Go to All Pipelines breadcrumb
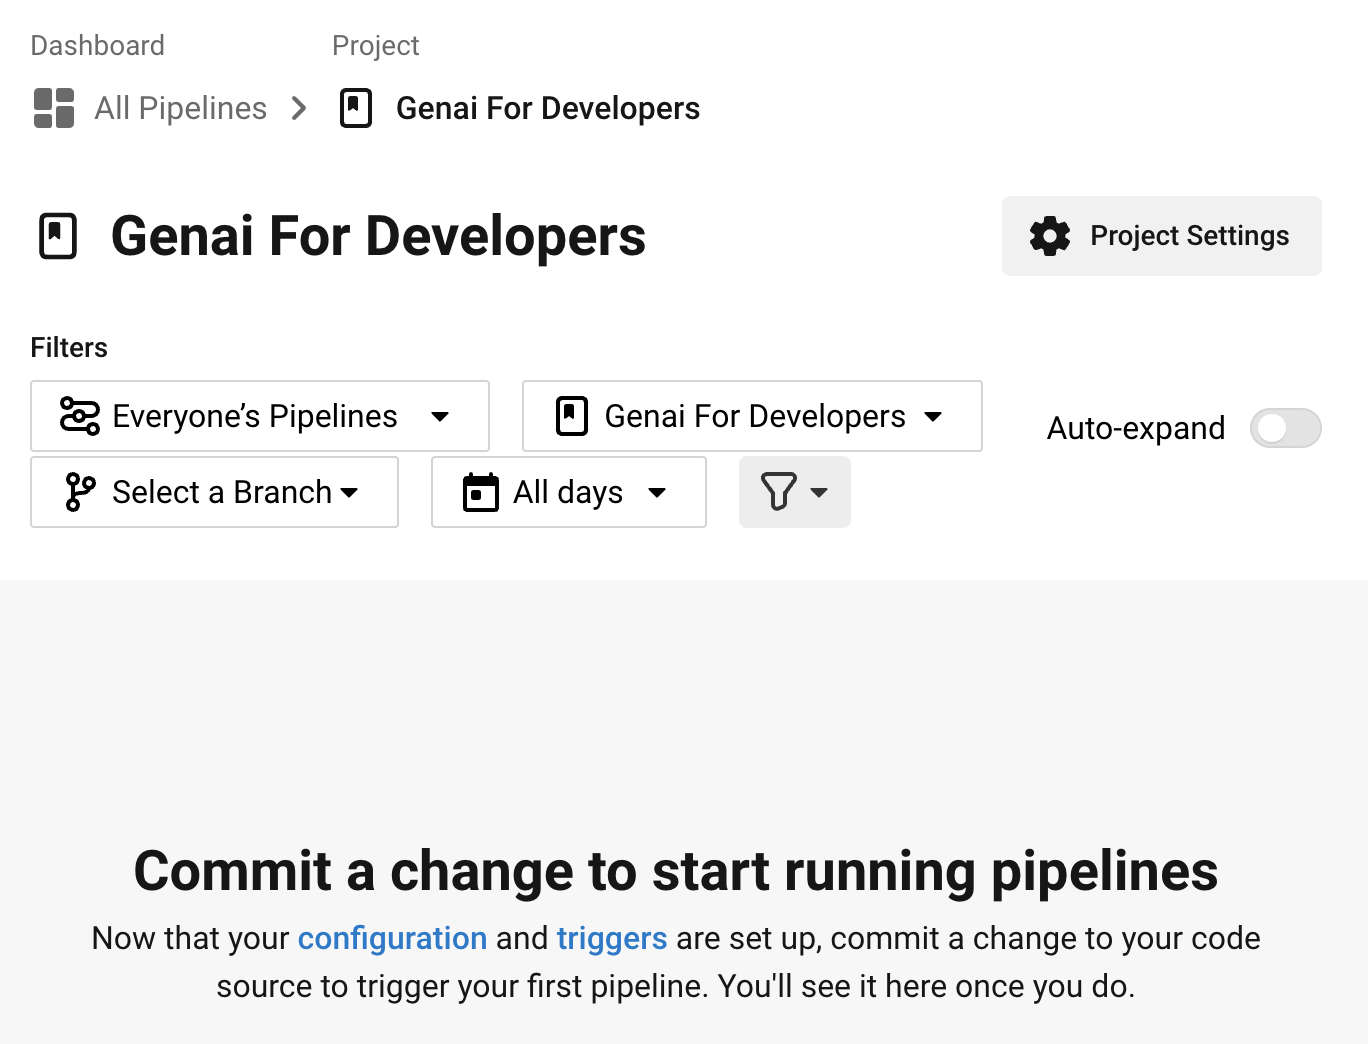Viewport: 1368px width, 1044px height. point(180,108)
